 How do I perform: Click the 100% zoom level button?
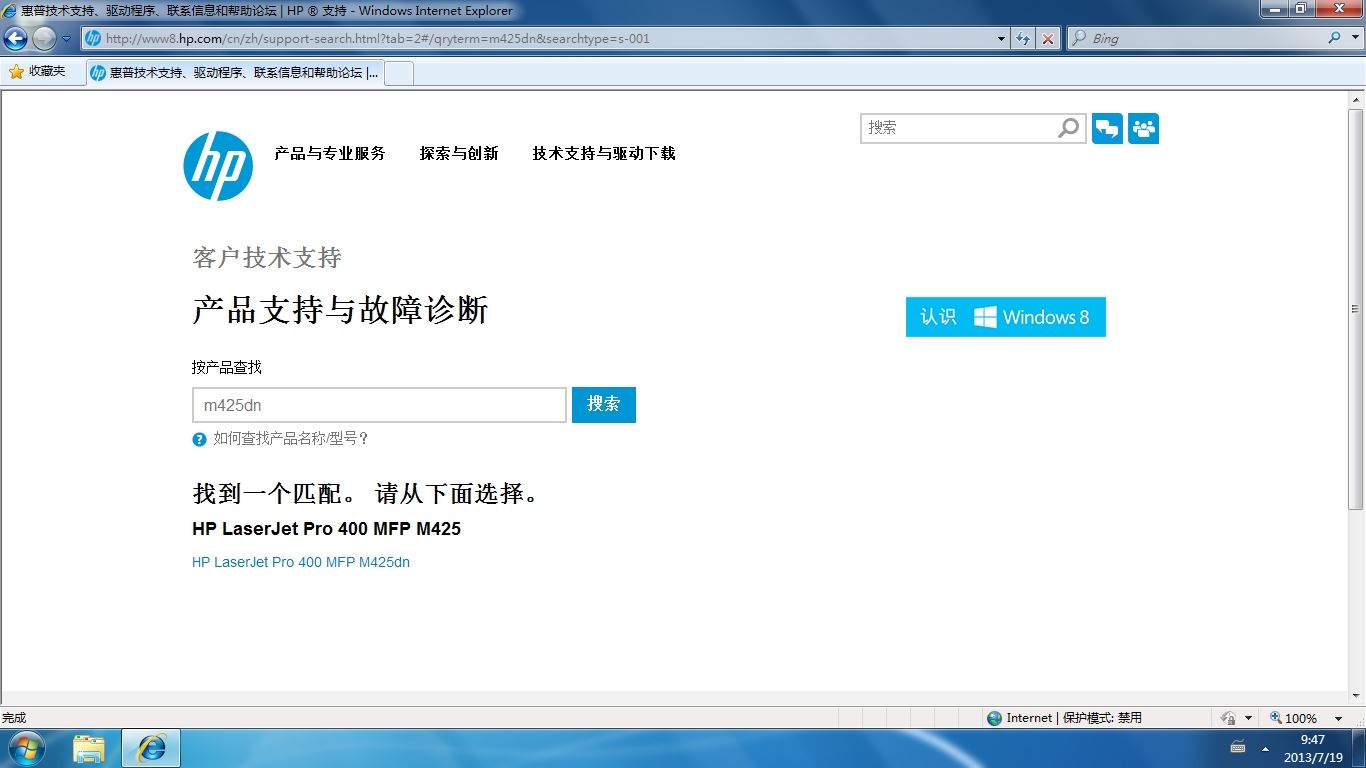click(x=1293, y=718)
